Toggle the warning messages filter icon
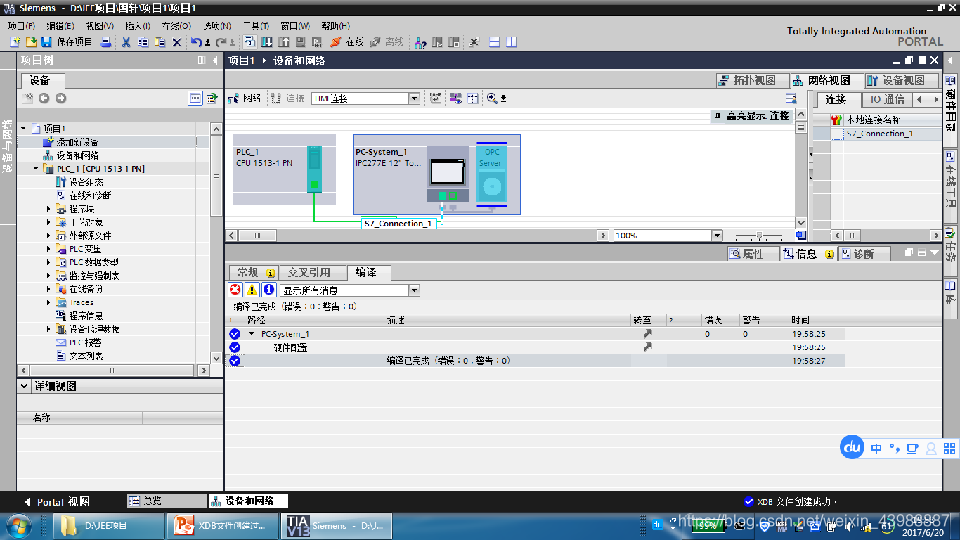The height and width of the screenshot is (540, 960). pyautogui.click(x=252, y=290)
